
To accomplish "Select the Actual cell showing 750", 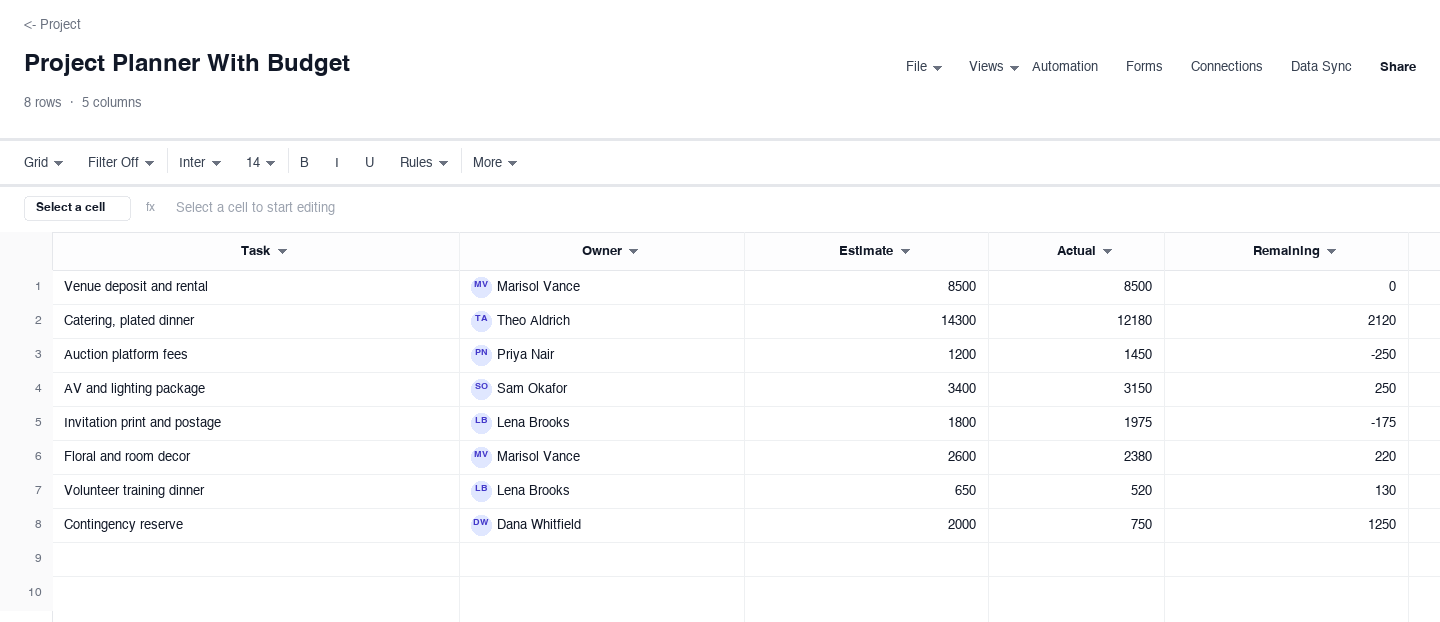I will 1077,526.
